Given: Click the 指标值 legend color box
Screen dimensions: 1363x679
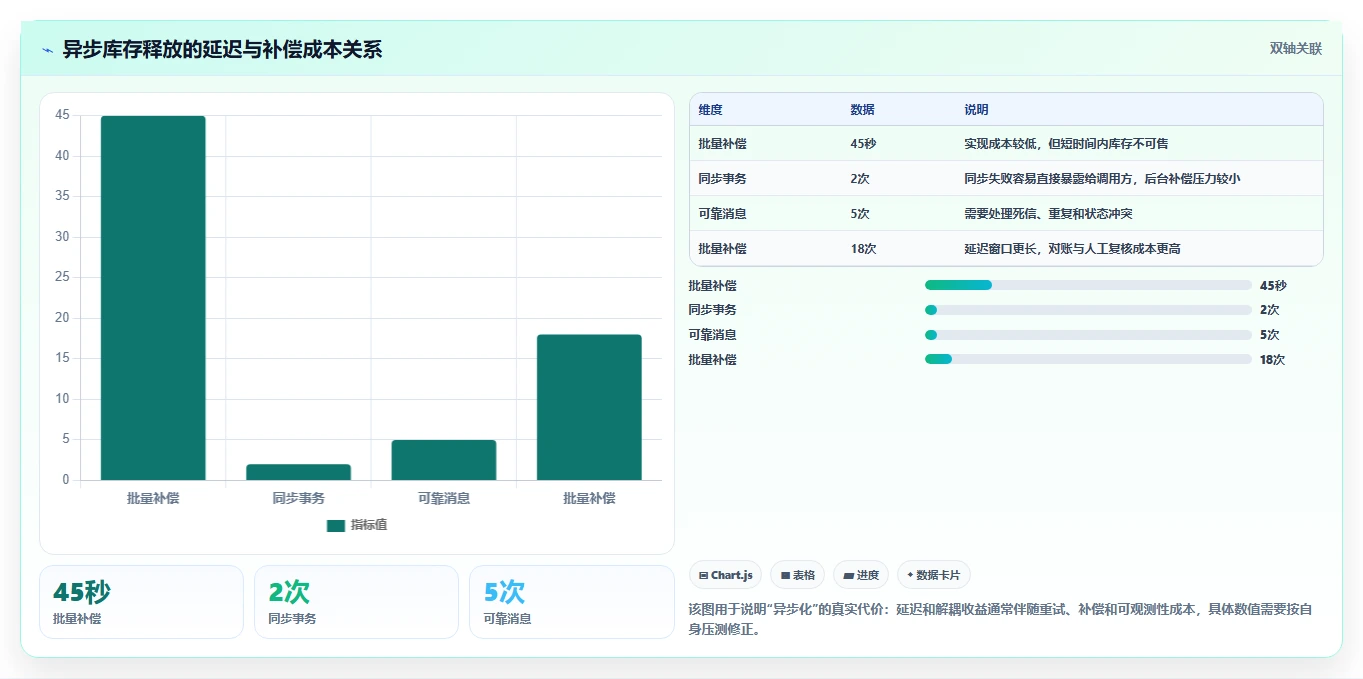Looking at the screenshot, I should coord(335,525).
